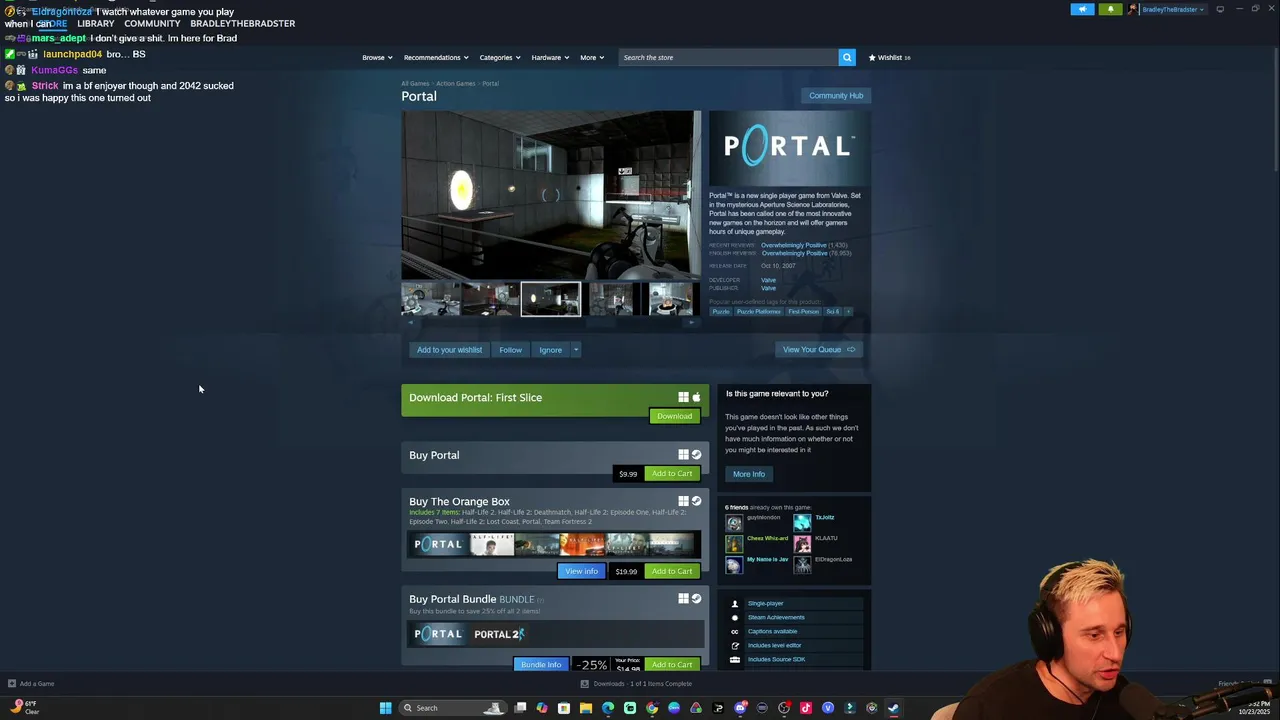Click the thumbnail strip scrollbar track
This screenshot has width=1280, height=720.
click(x=551, y=322)
